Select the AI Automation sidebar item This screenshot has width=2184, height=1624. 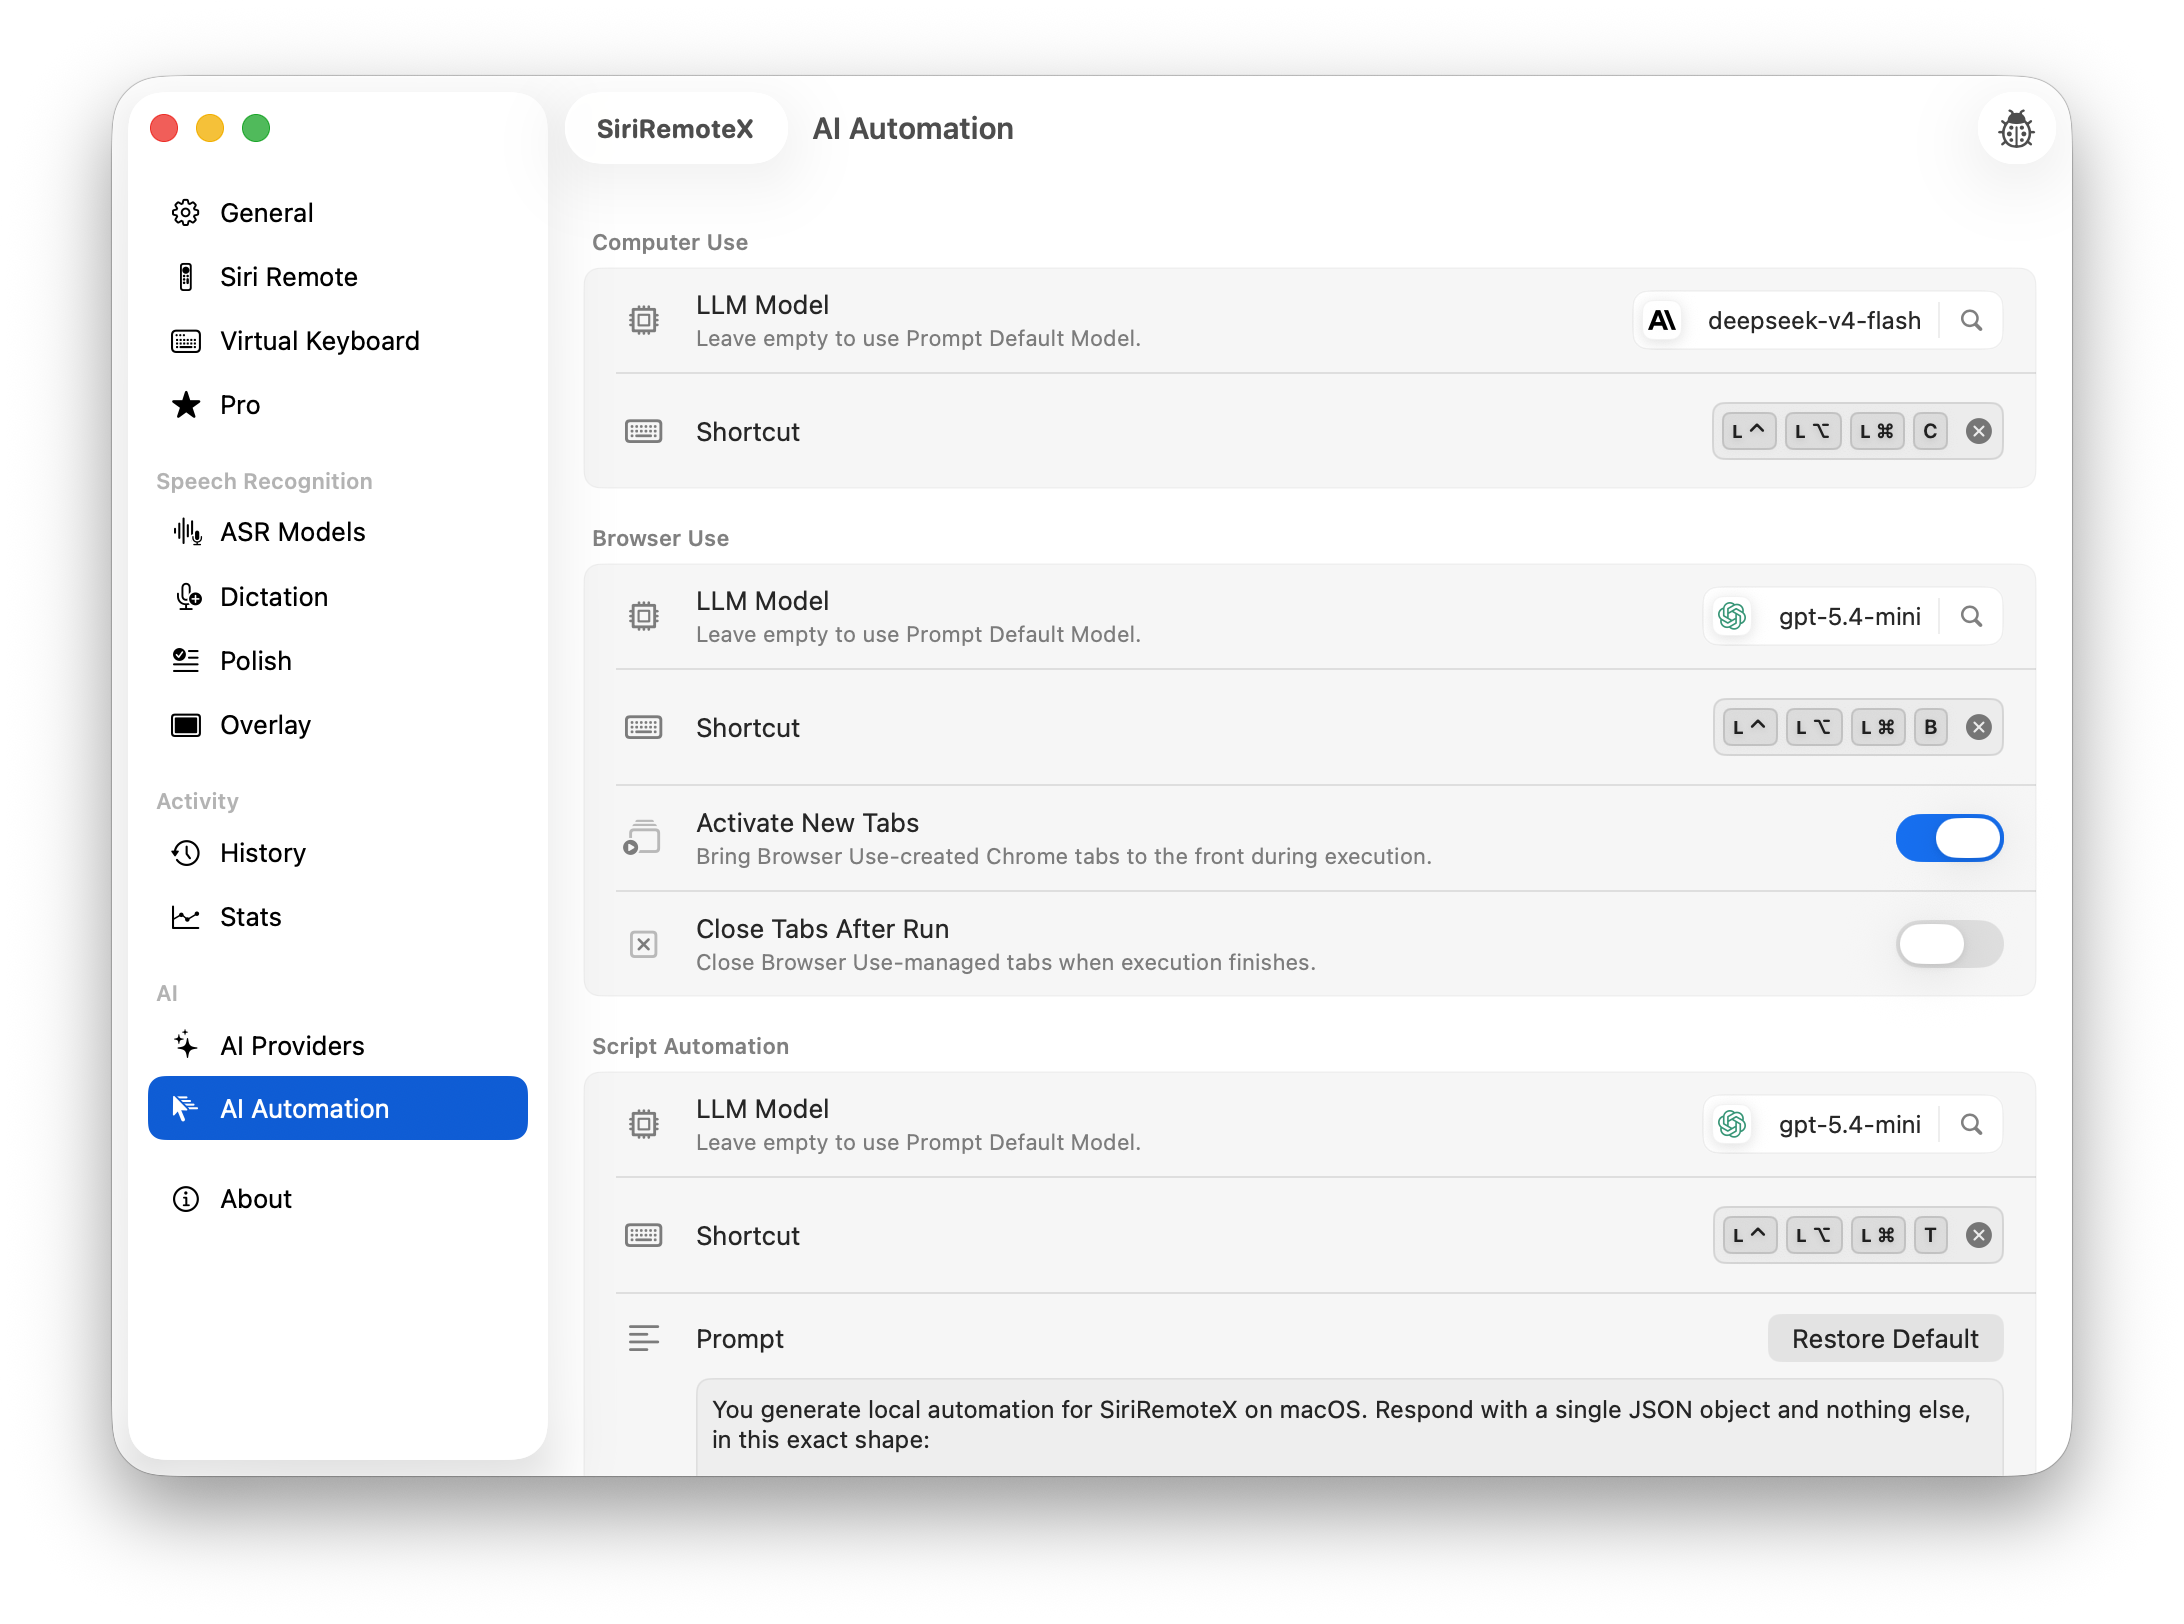pos(338,1108)
